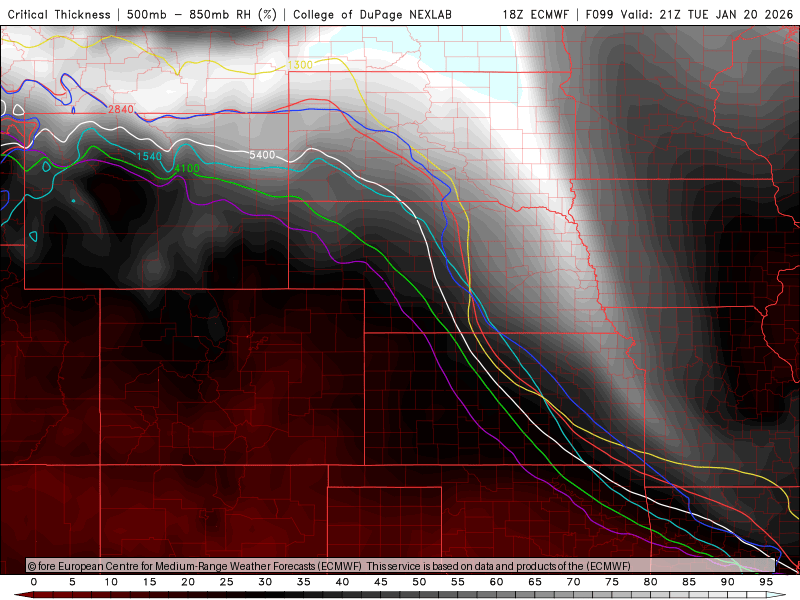Click the red '2840' contour label

[121, 109]
